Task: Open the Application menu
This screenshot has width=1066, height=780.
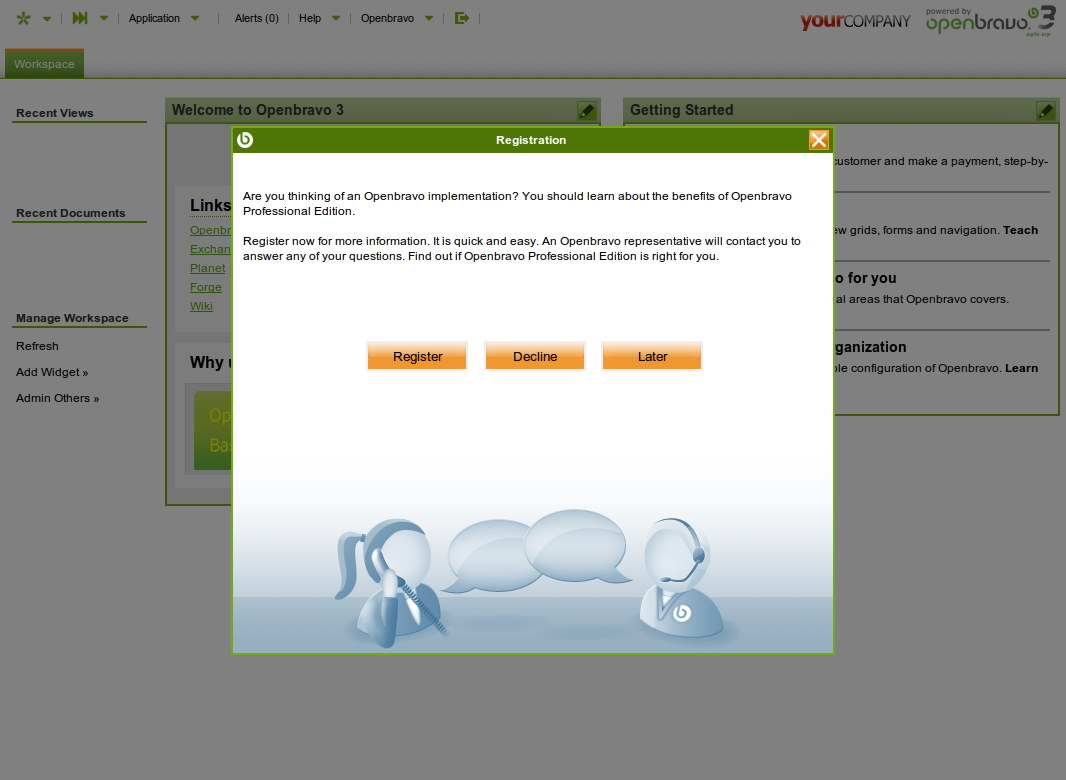Action: pyautogui.click(x=154, y=18)
